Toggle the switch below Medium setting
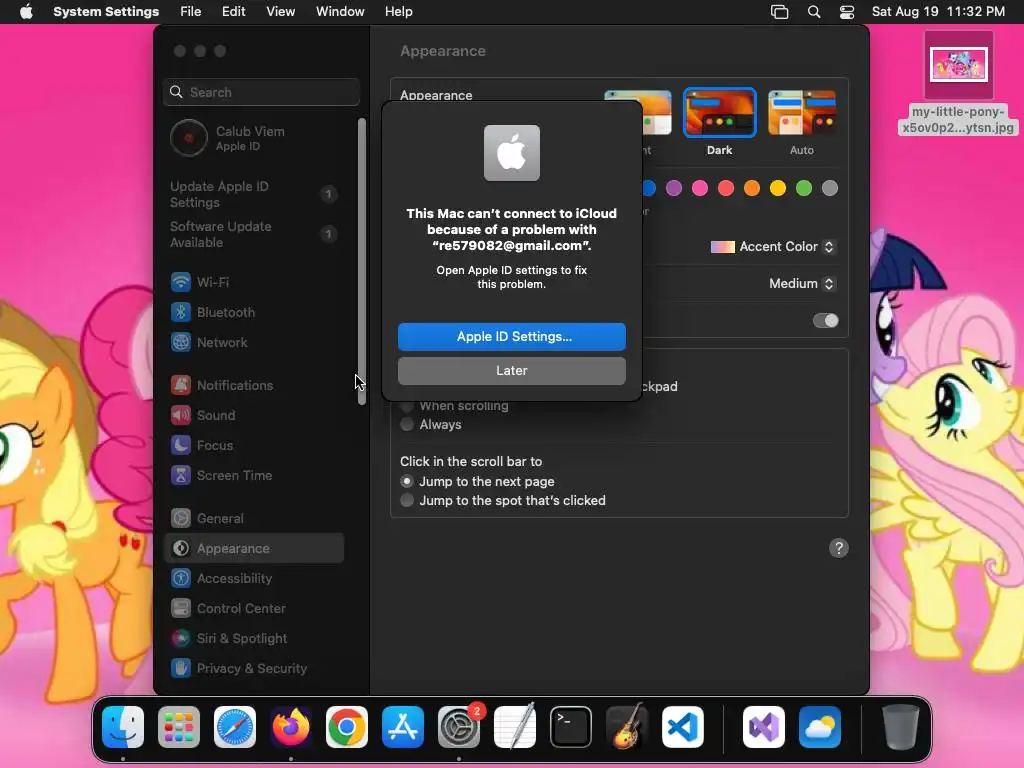1024x768 pixels. click(x=825, y=321)
